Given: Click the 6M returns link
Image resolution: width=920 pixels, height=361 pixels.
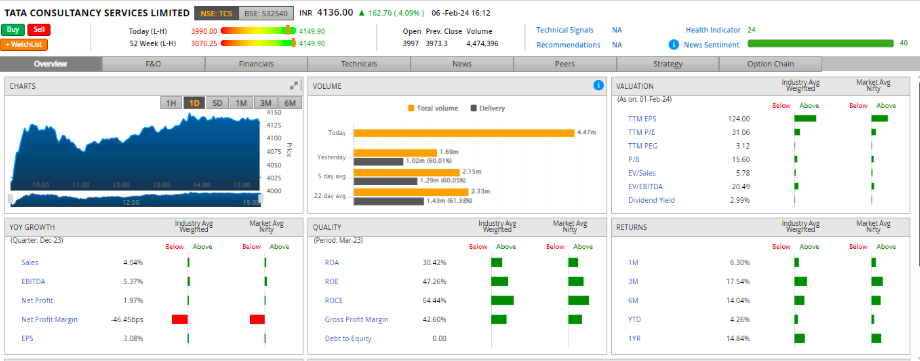Looking at the screenshot, I should click(633, 301).
